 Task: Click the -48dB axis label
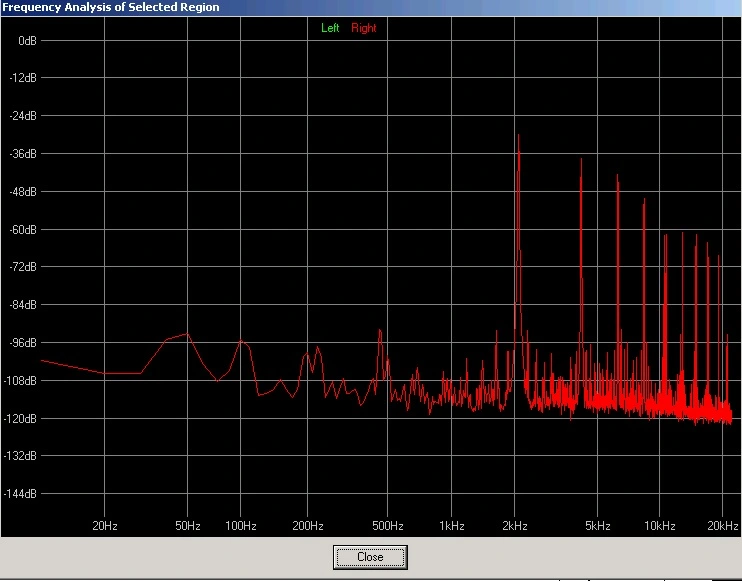pyautogui.click(x=23, y=192)
